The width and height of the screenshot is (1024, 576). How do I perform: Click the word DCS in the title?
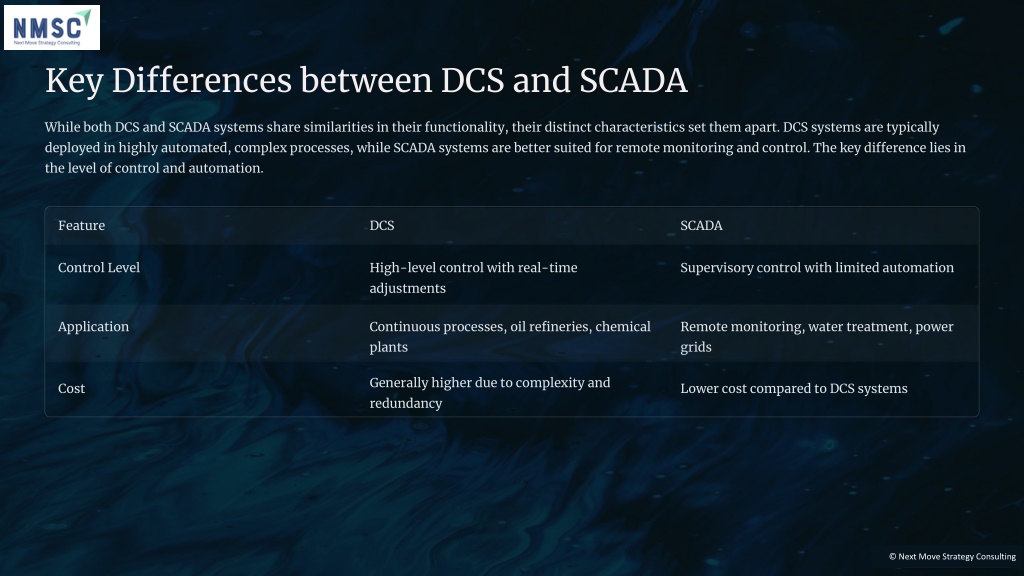472,81
